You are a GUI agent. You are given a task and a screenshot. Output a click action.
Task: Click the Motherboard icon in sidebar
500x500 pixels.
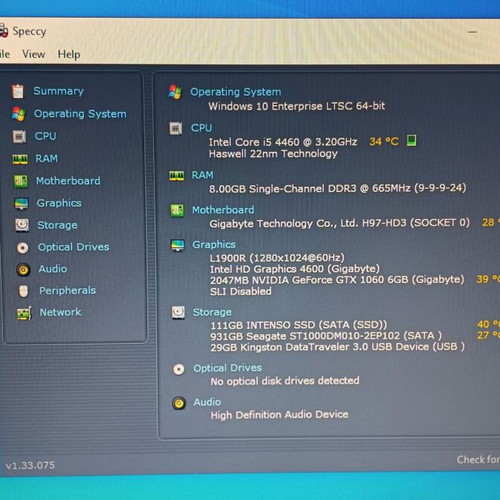(x=21, y=181)
